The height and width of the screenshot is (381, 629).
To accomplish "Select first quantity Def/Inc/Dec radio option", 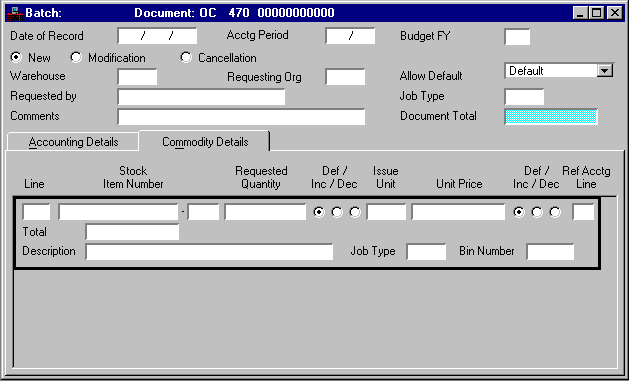I will coord(319,212).
